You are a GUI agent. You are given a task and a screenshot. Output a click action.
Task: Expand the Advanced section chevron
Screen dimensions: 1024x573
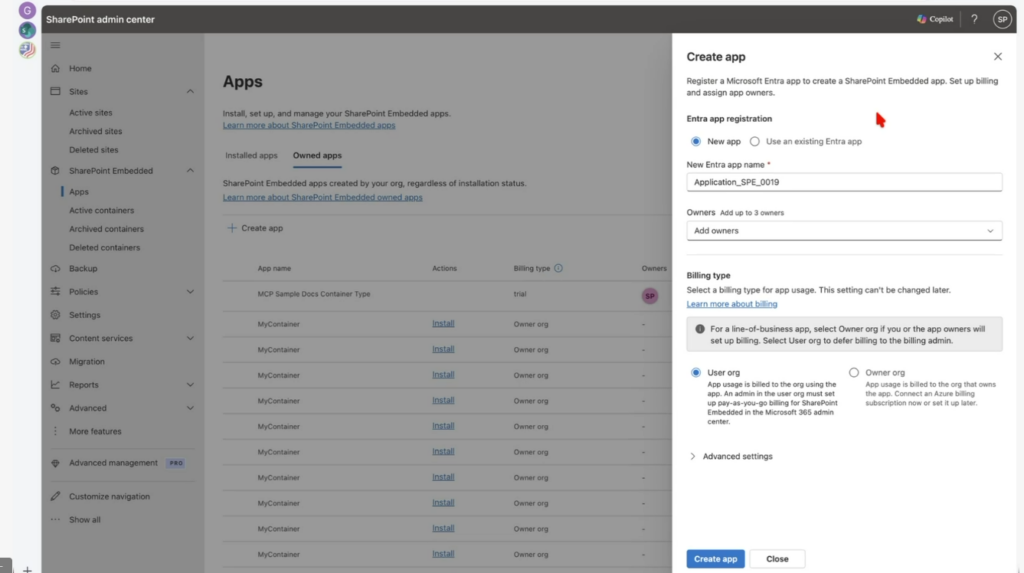point(190,408)
